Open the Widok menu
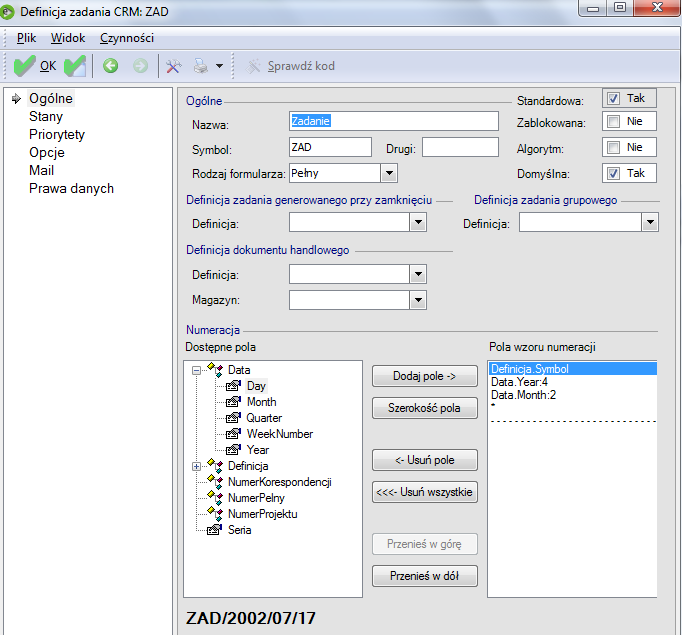Viewport: 682px width, 635px height. pos(68,38)
